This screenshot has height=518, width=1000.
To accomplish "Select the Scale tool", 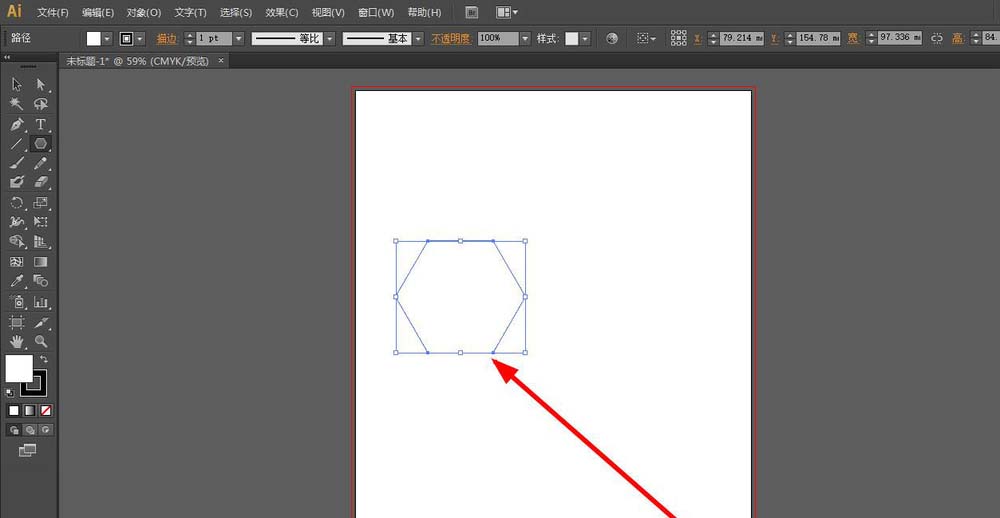I will click(x=41, y=203).
